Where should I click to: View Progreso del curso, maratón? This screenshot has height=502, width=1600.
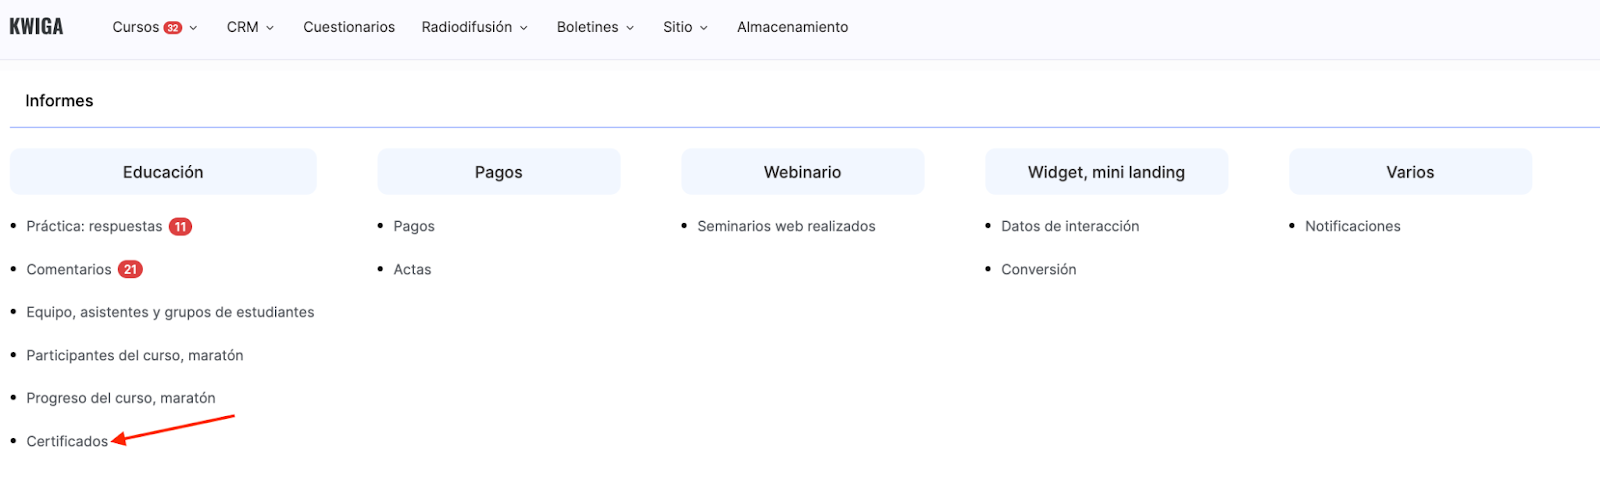[x=121, y=399]
